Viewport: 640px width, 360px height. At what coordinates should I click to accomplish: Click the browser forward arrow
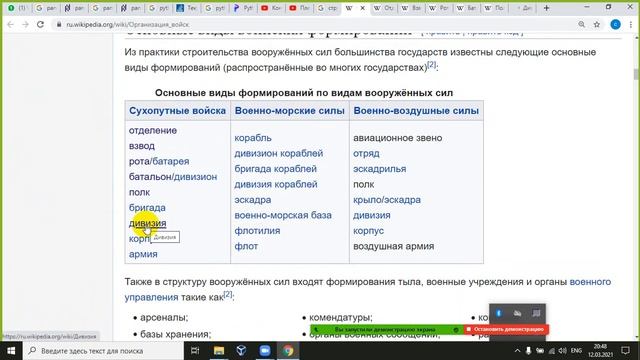(25, 24)
